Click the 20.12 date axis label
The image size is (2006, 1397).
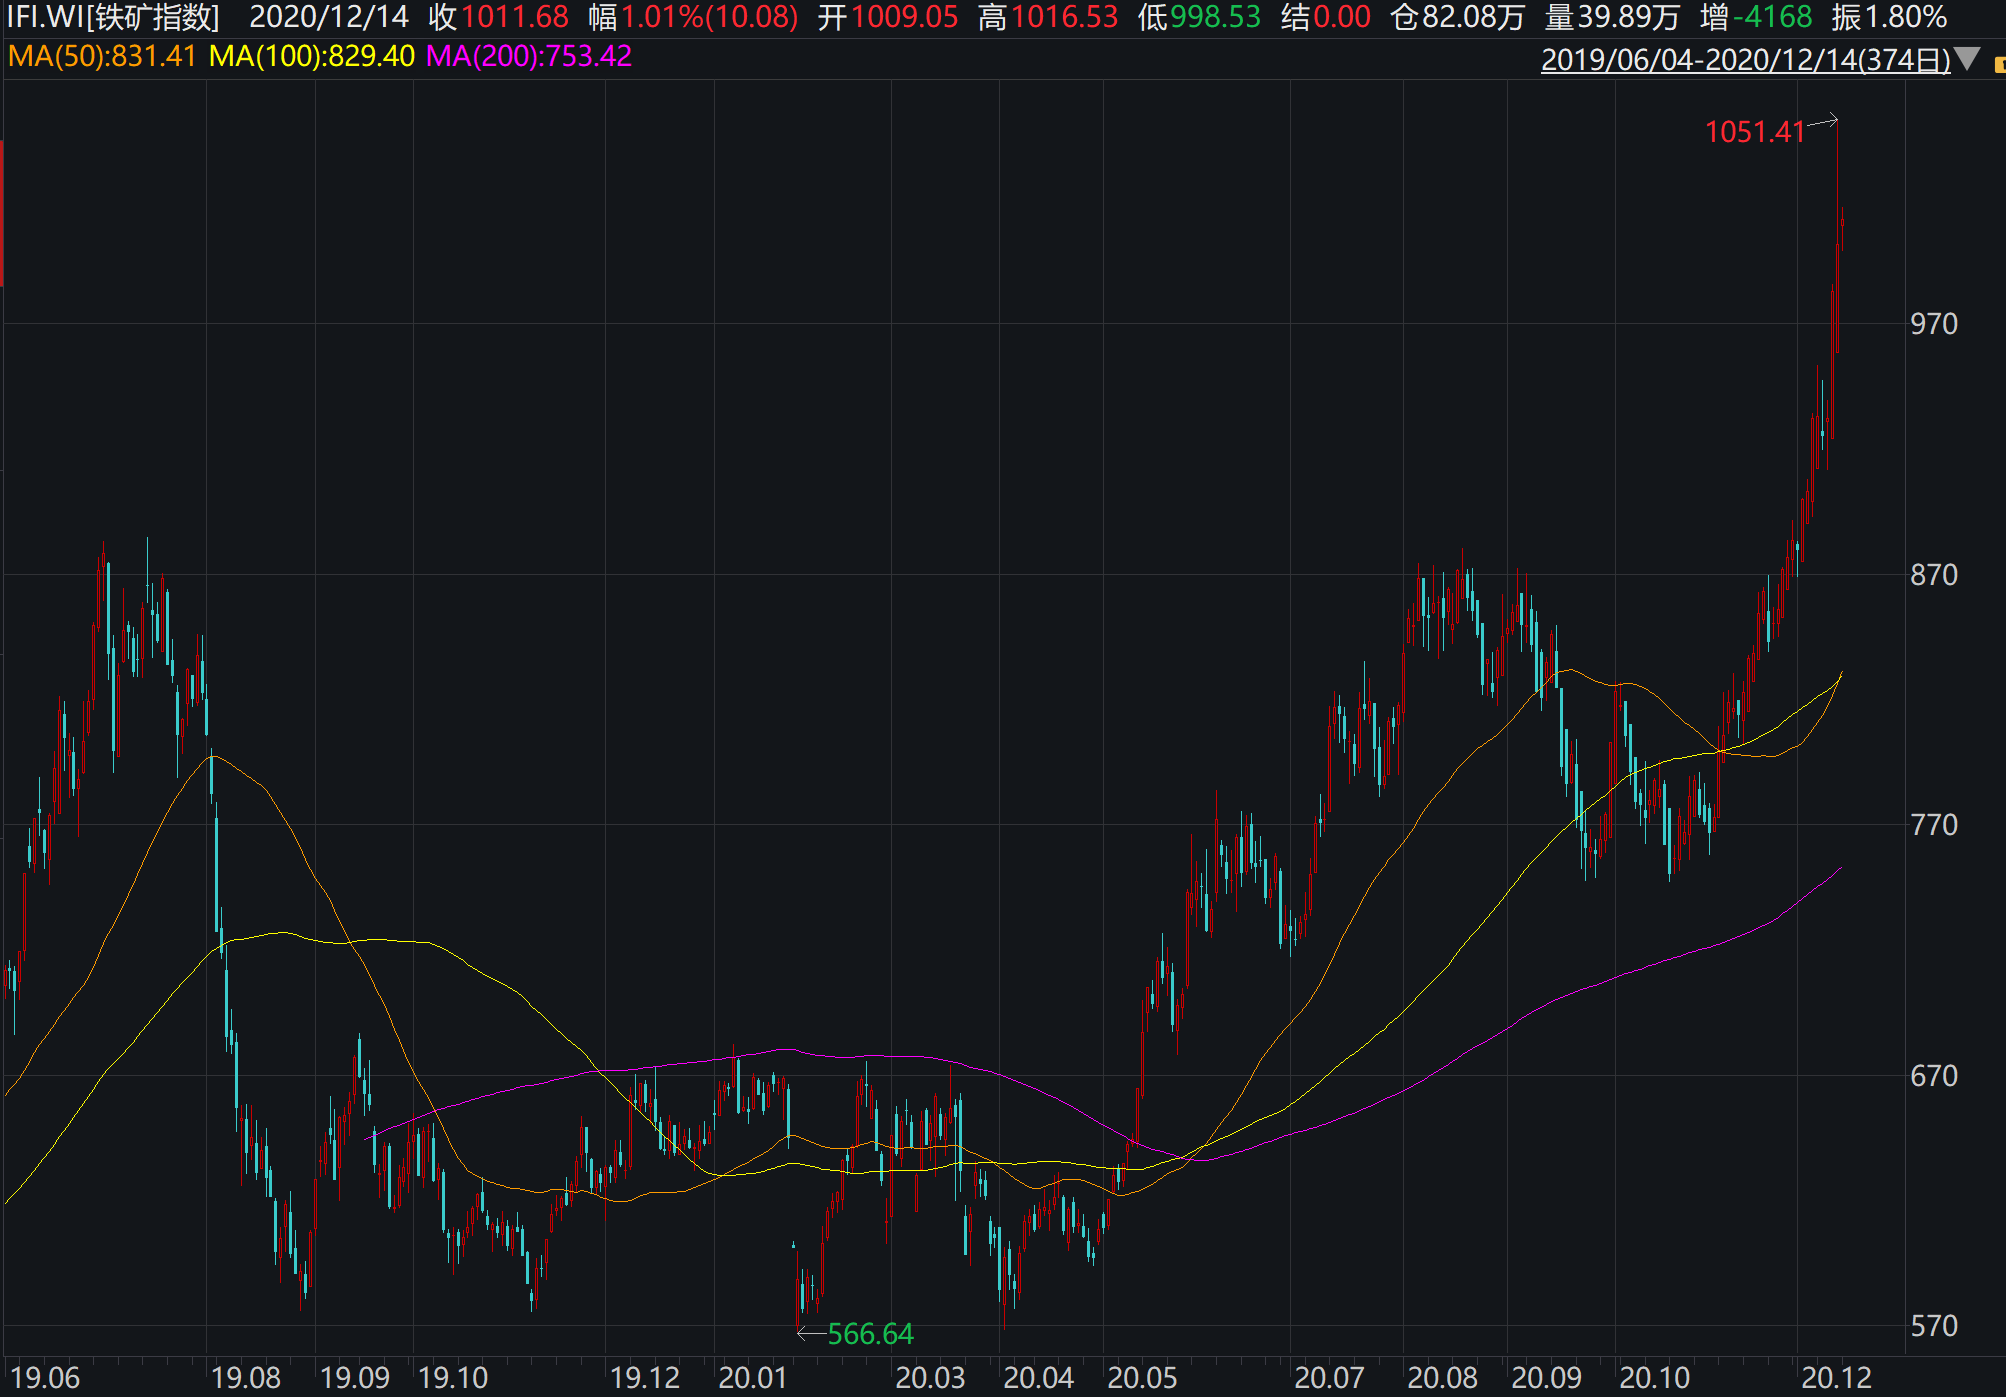point(1836,1378)
